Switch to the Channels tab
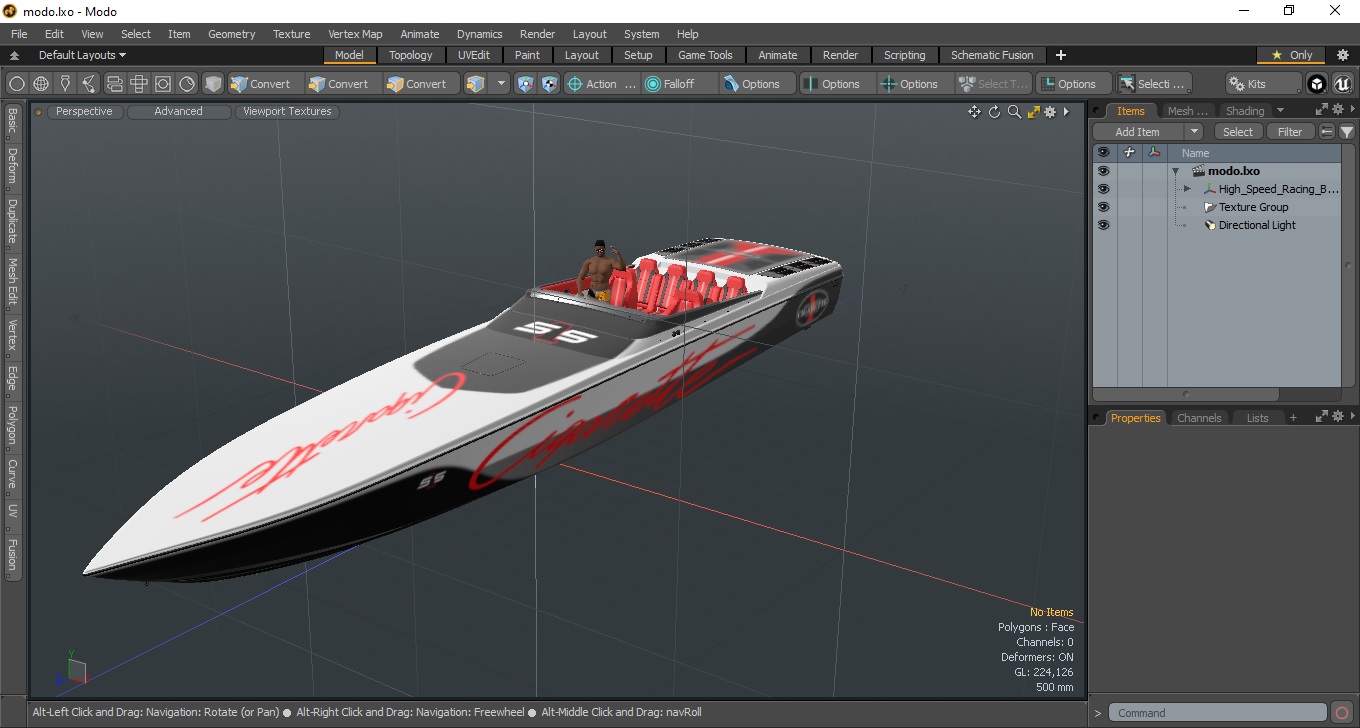The height and width of the screenshot is (728, 1360). pos(1199,418)
